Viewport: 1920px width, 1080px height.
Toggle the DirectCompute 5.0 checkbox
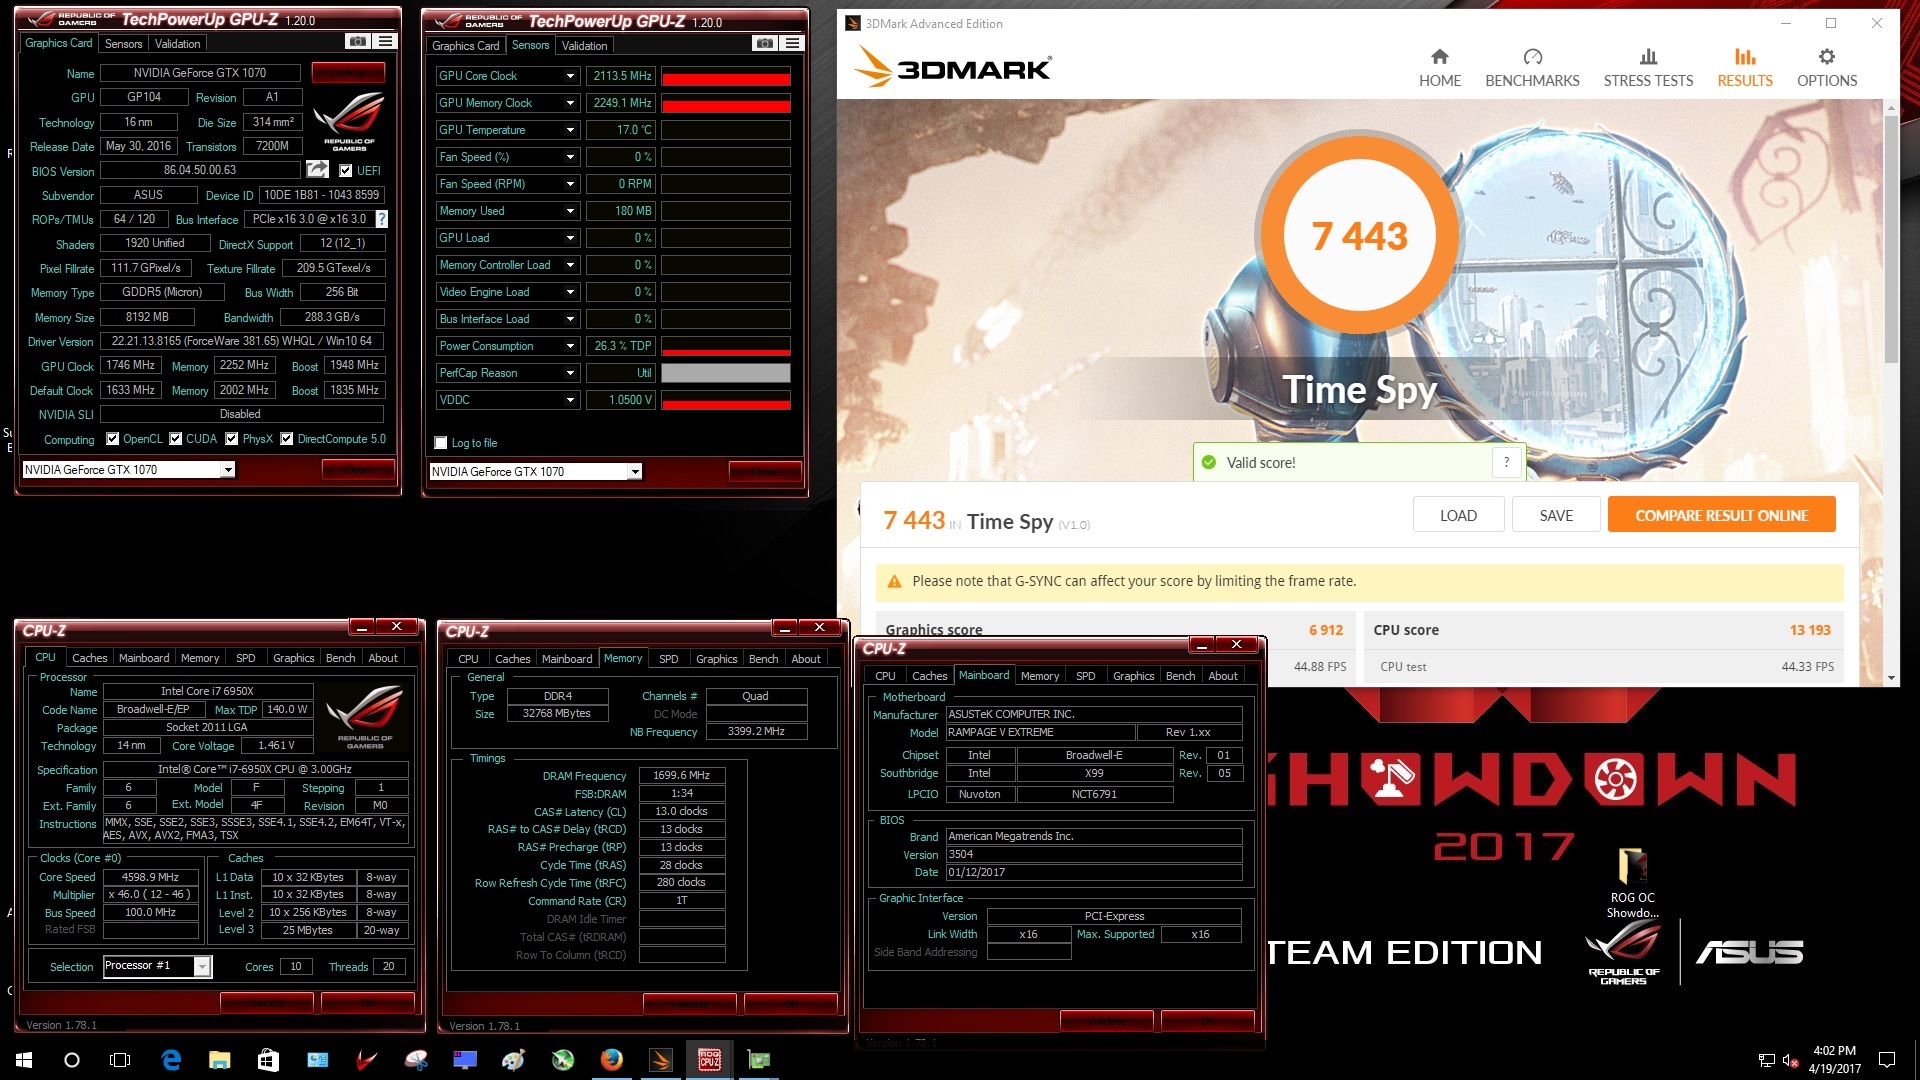click(x=286, y=438)
